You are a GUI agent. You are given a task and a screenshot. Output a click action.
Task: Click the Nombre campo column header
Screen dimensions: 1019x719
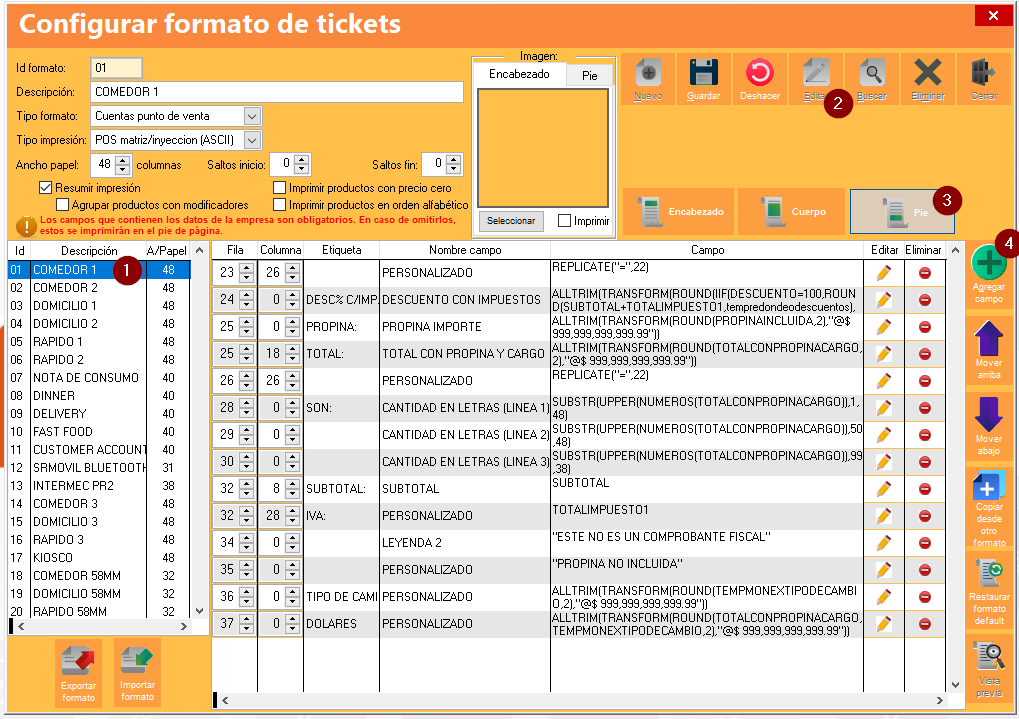(x=465, y=250)
